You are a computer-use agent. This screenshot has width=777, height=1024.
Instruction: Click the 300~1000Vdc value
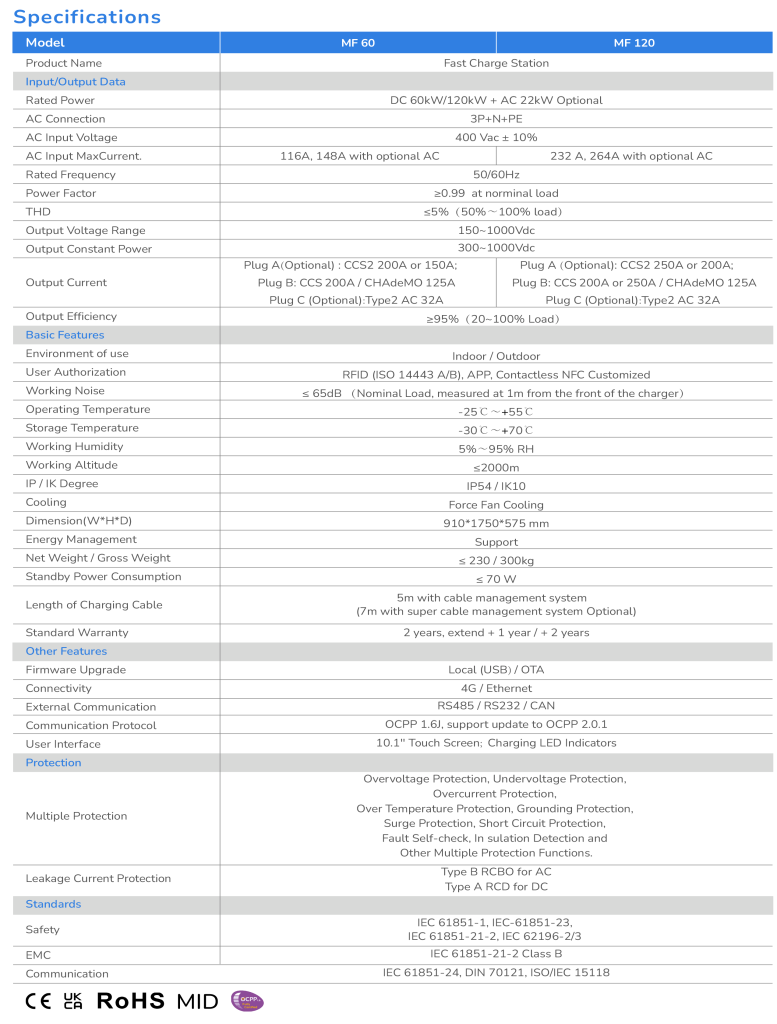(496, 248)
